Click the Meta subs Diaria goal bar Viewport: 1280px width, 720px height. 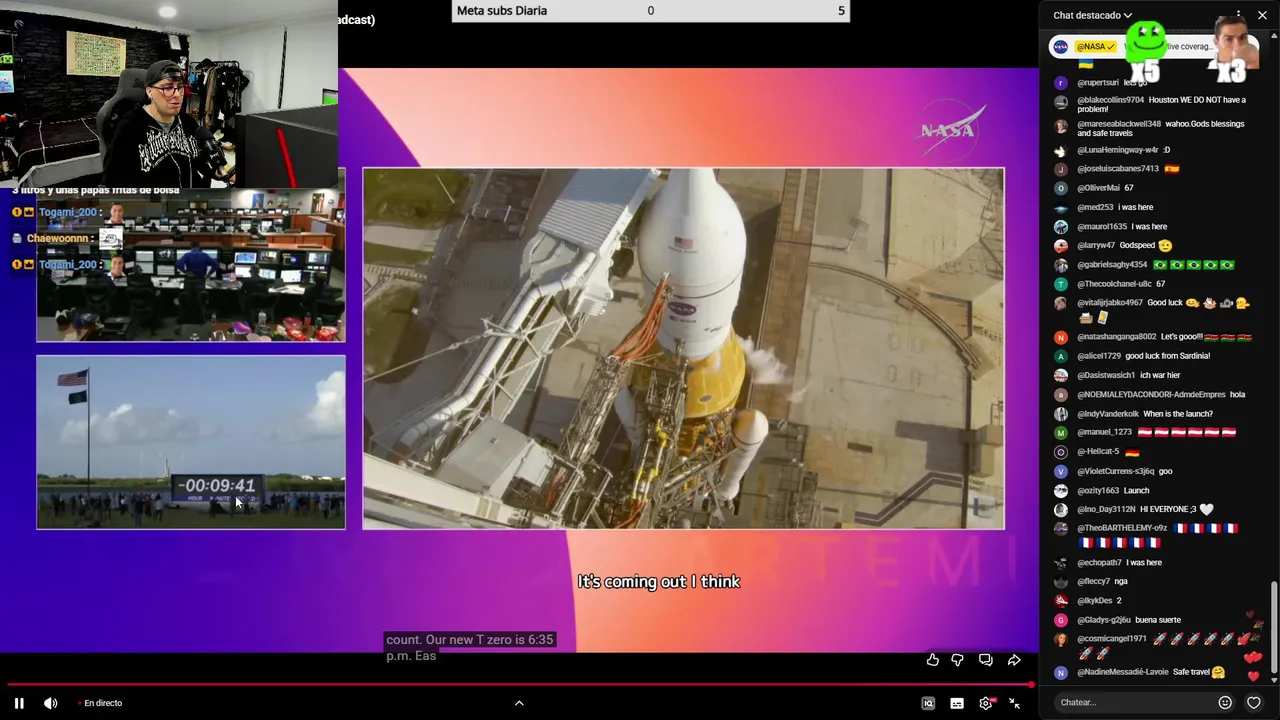point(650,11)
